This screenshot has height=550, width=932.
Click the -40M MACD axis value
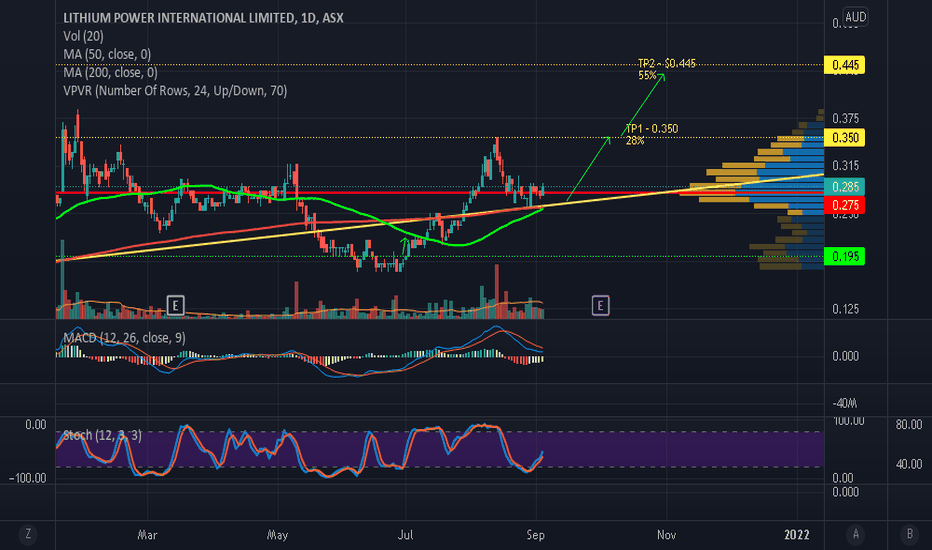point(845,403)
